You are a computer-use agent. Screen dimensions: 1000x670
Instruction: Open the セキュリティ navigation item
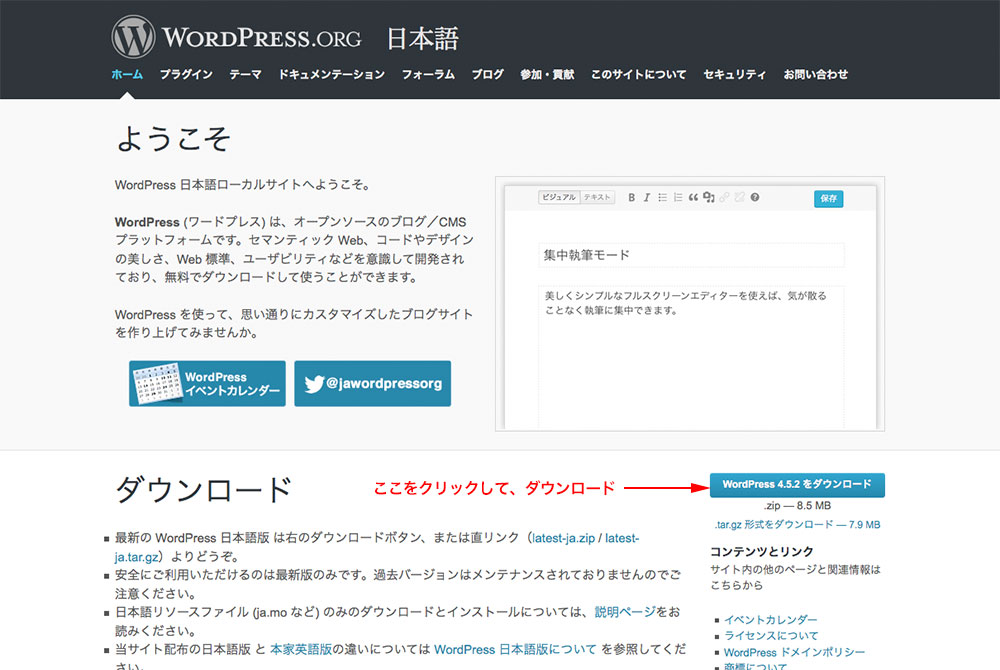click(735, 75)
